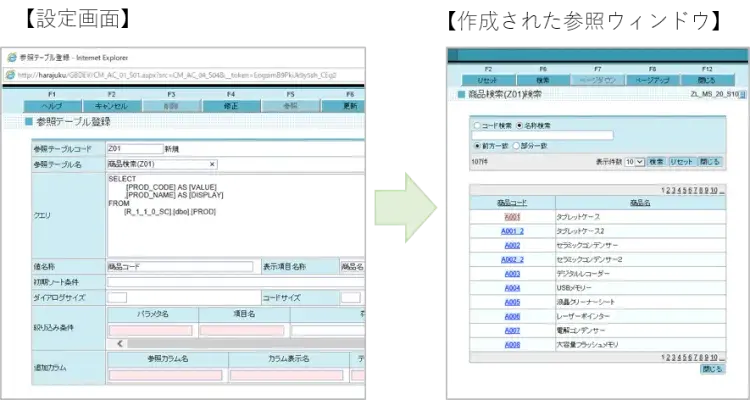Click the 初期ソート条件 input field
Image resolution: width=750 pixels, height=400 pixels.
235,282
